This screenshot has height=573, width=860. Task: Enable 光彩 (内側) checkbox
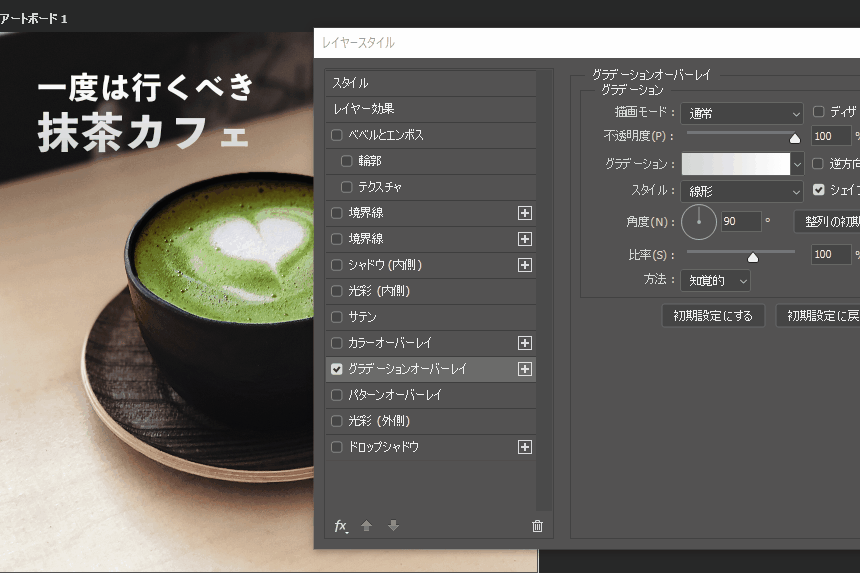(x=337, y=291)
